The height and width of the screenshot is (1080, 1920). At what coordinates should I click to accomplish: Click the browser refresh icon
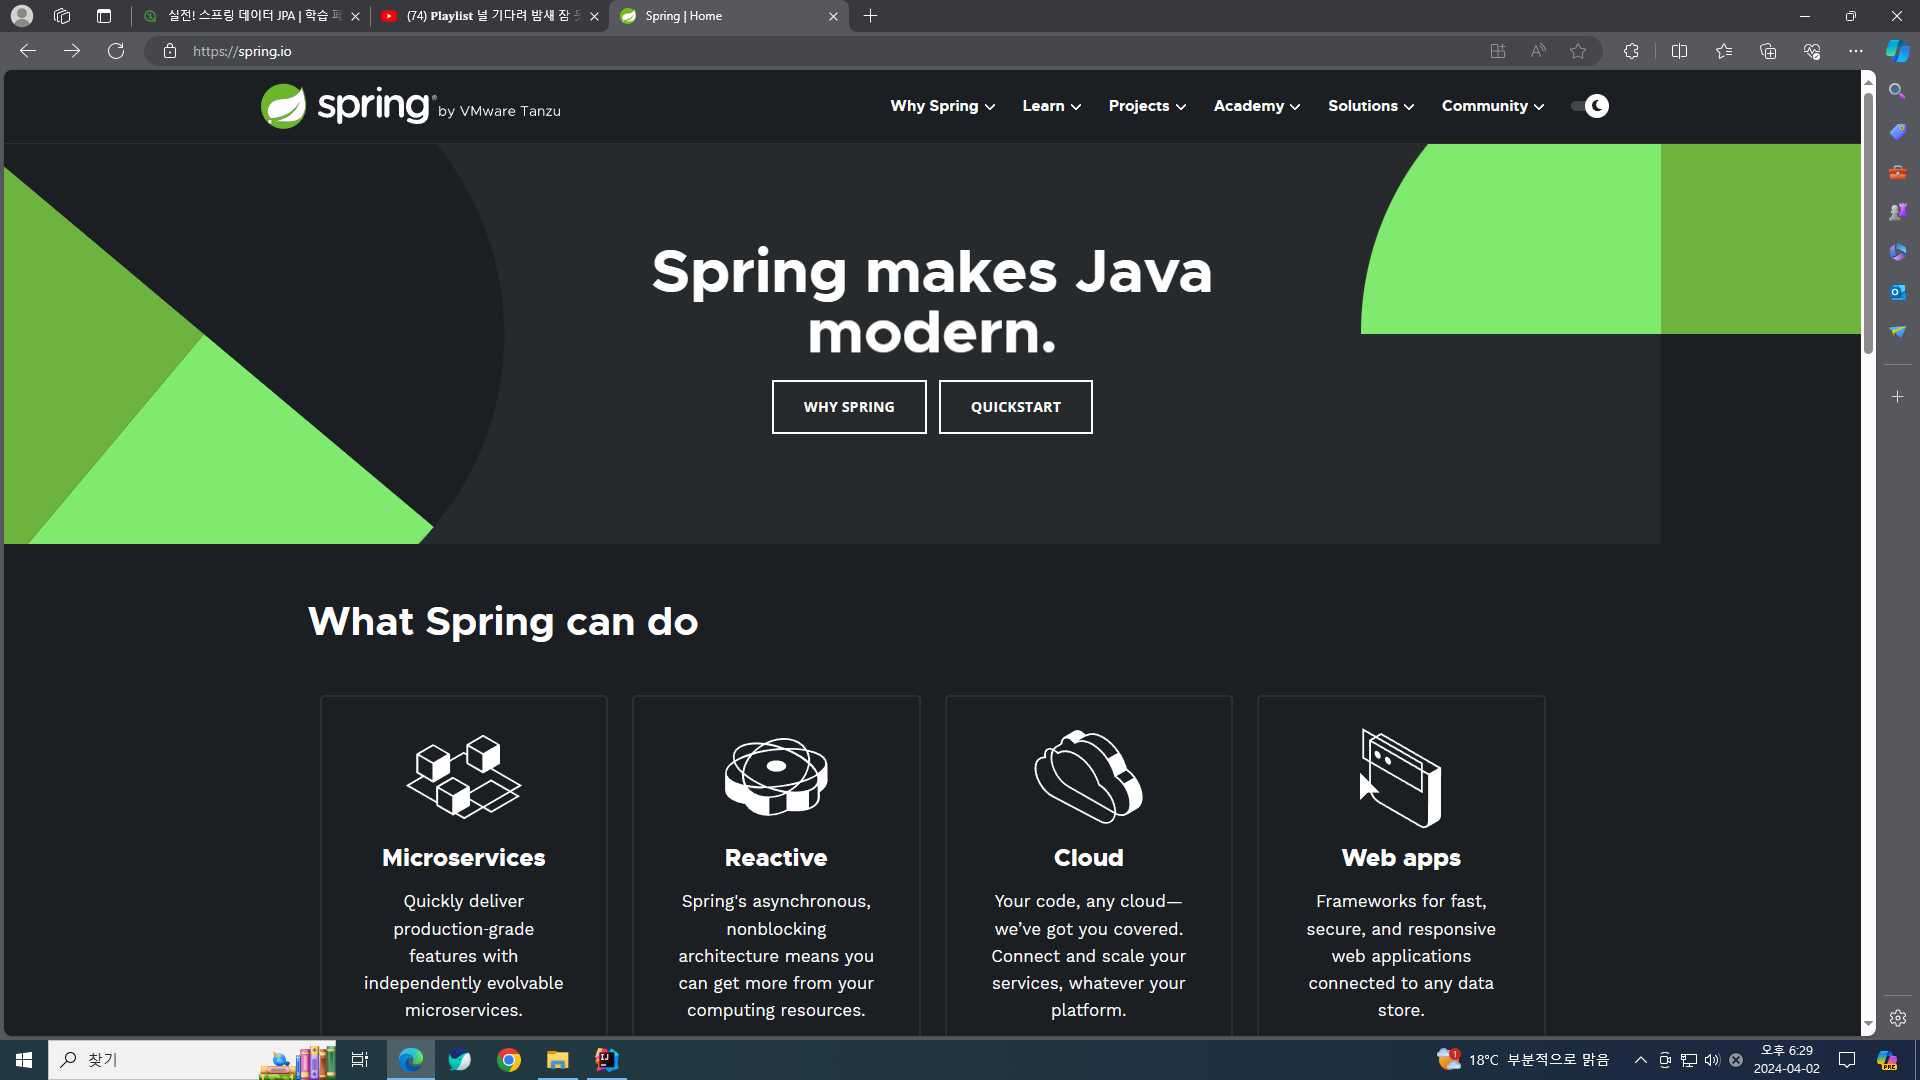(116, 51)
